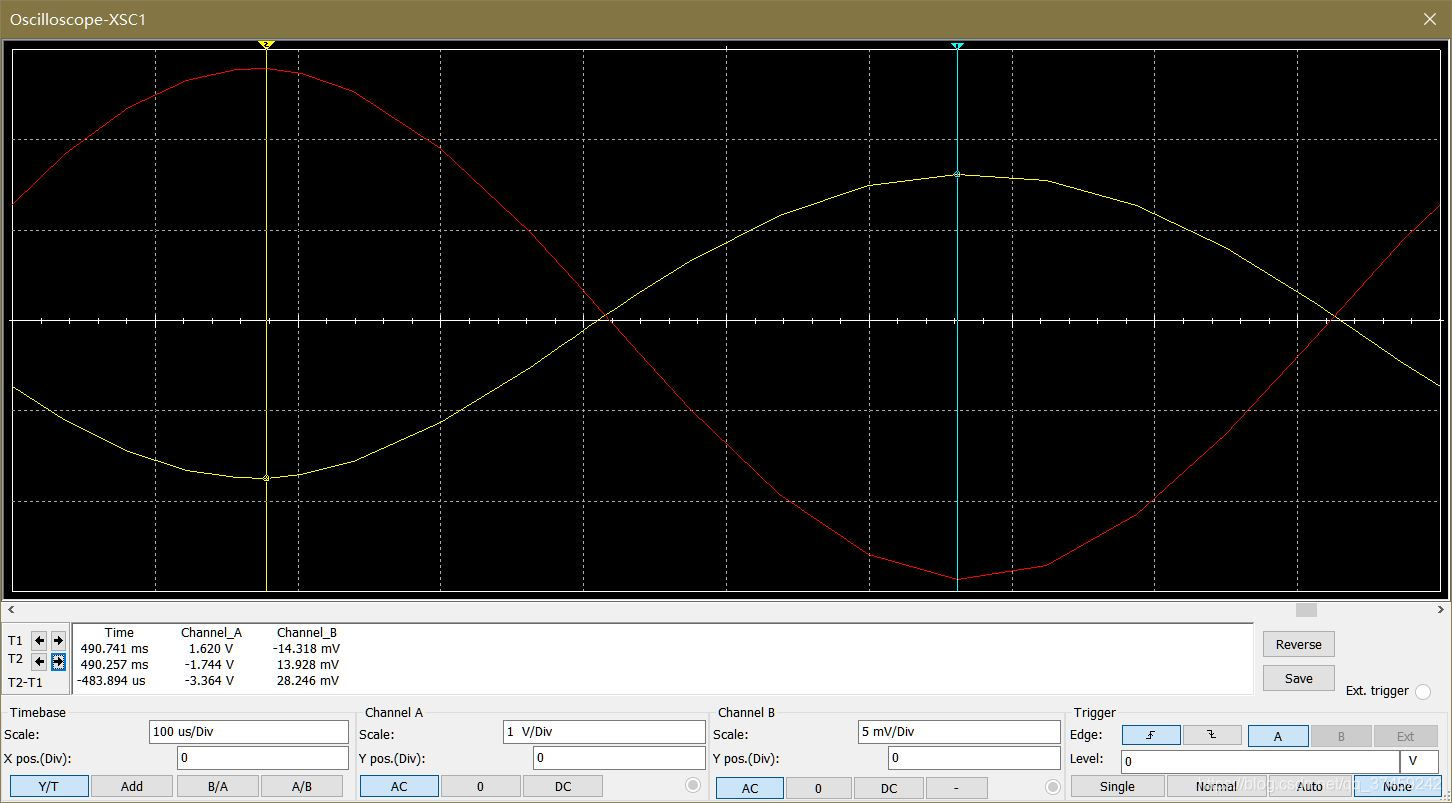Open the trigger level unit V selector
Viewport: 1452px width, 803px height.
[x=1418, y=761]
